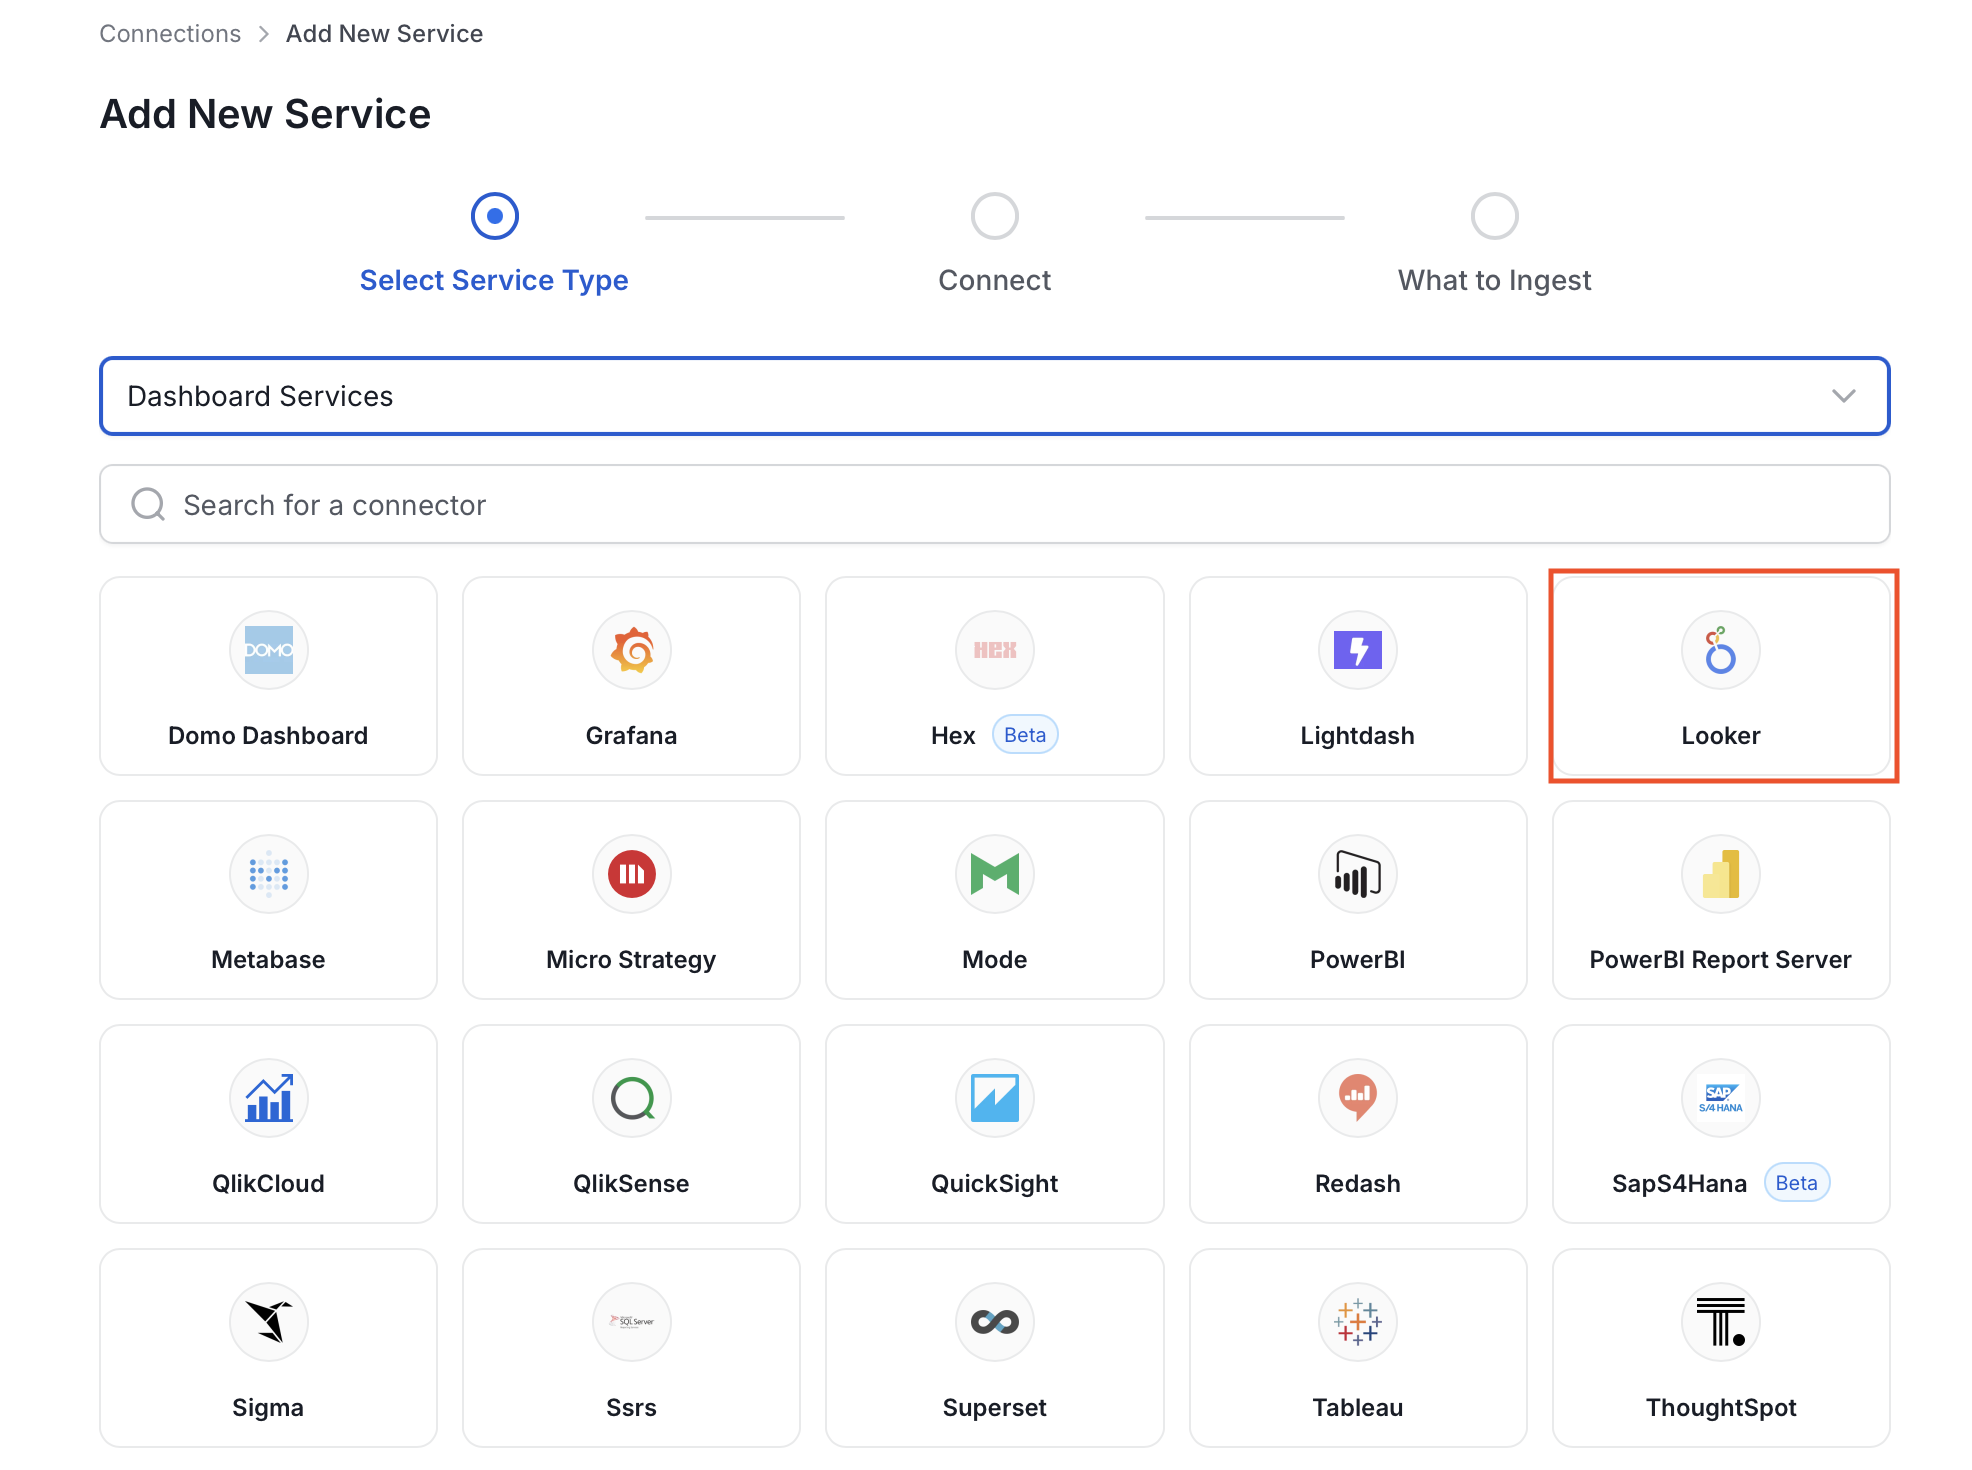This screenshot has width=1972, height=1470.
Task: Pick the PowerBI chart icon
Action: (x=1357, y=874)
